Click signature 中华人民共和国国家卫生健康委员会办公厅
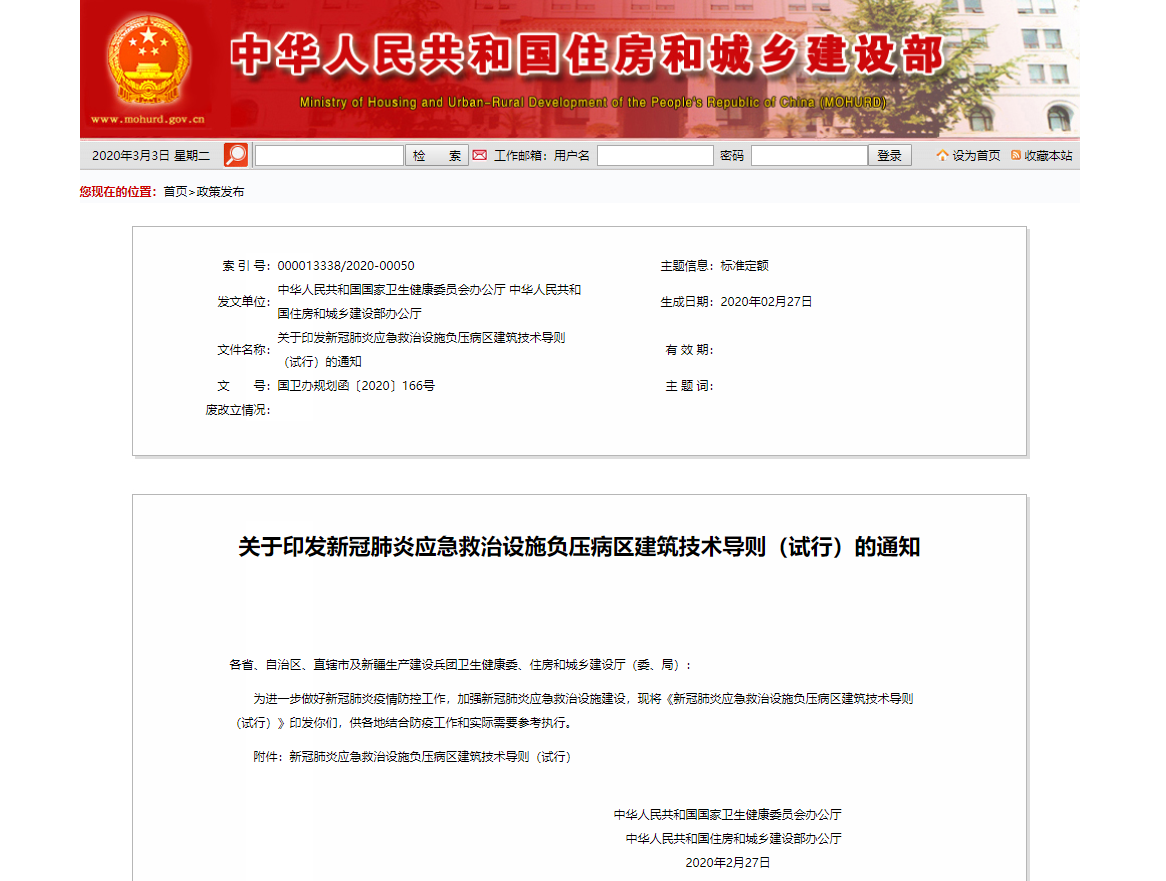This screenshot has height=881, width=1166. tap(727, 814)
